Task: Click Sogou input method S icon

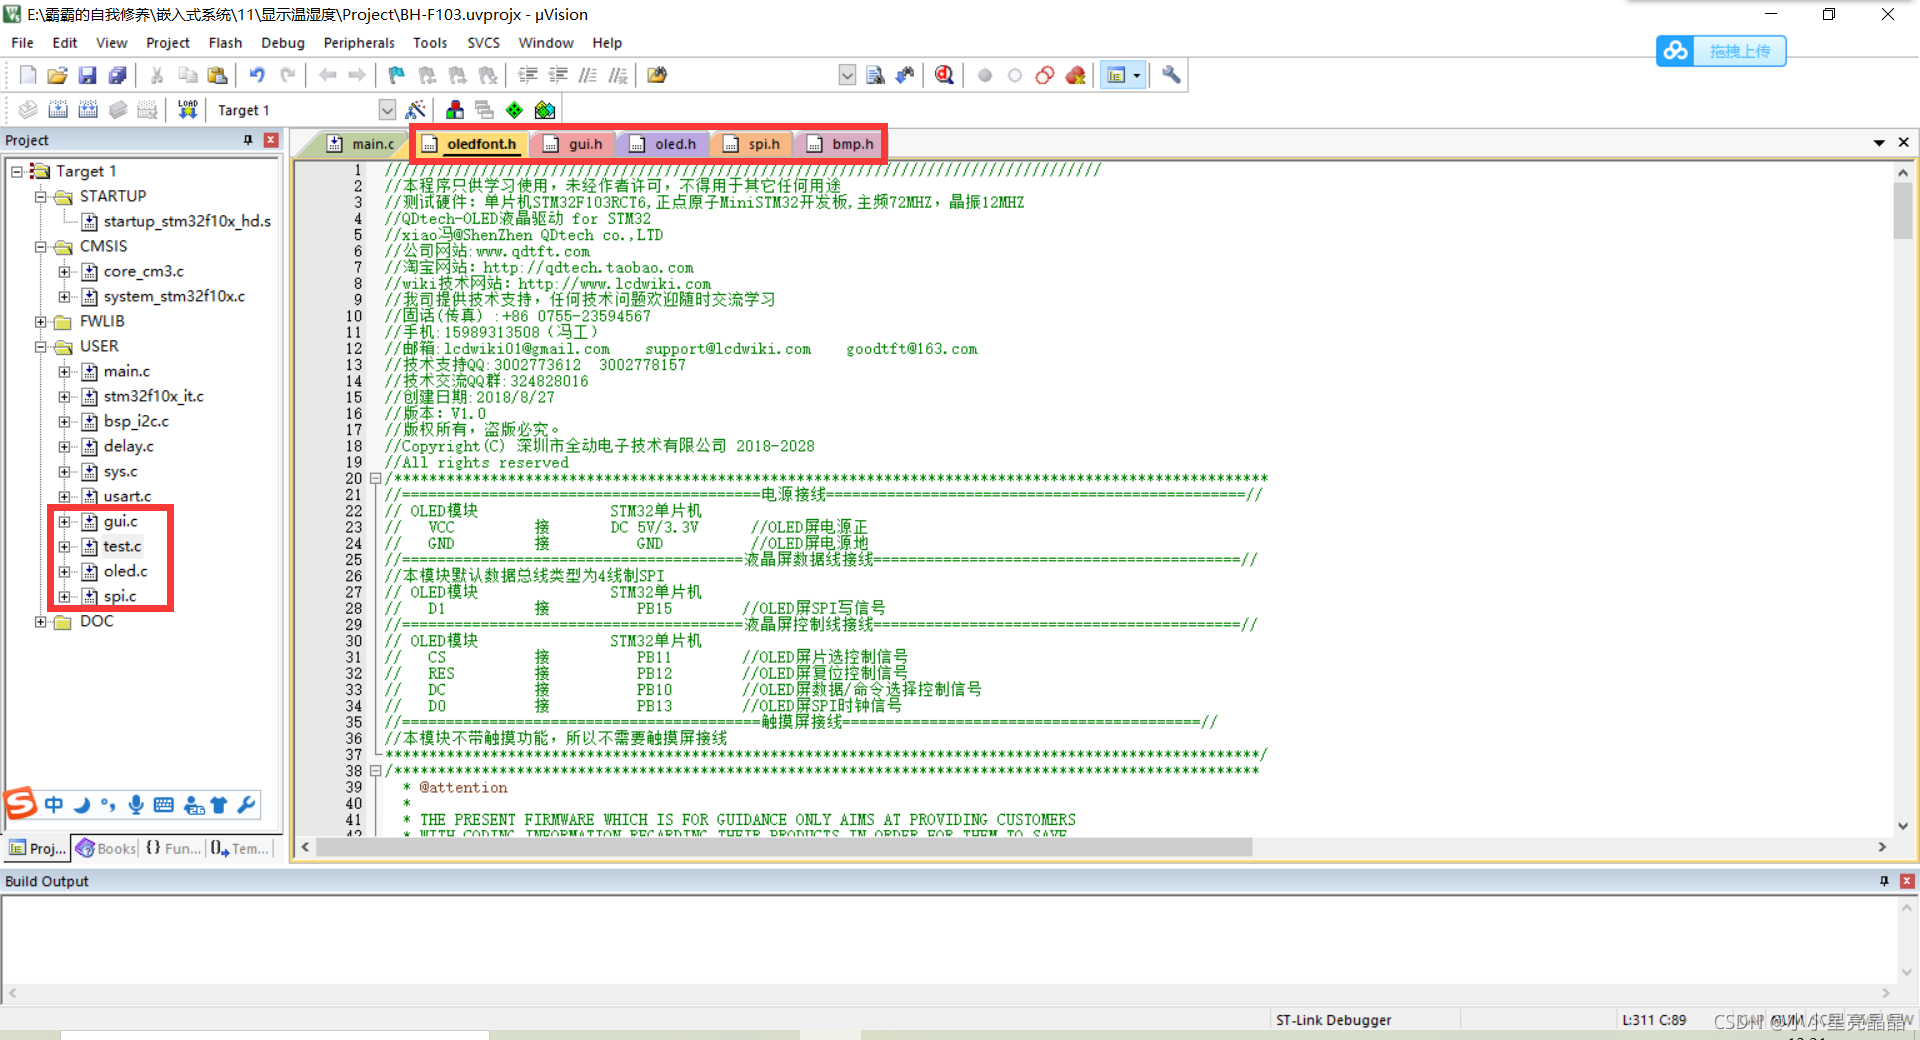Action: [20, 803]
